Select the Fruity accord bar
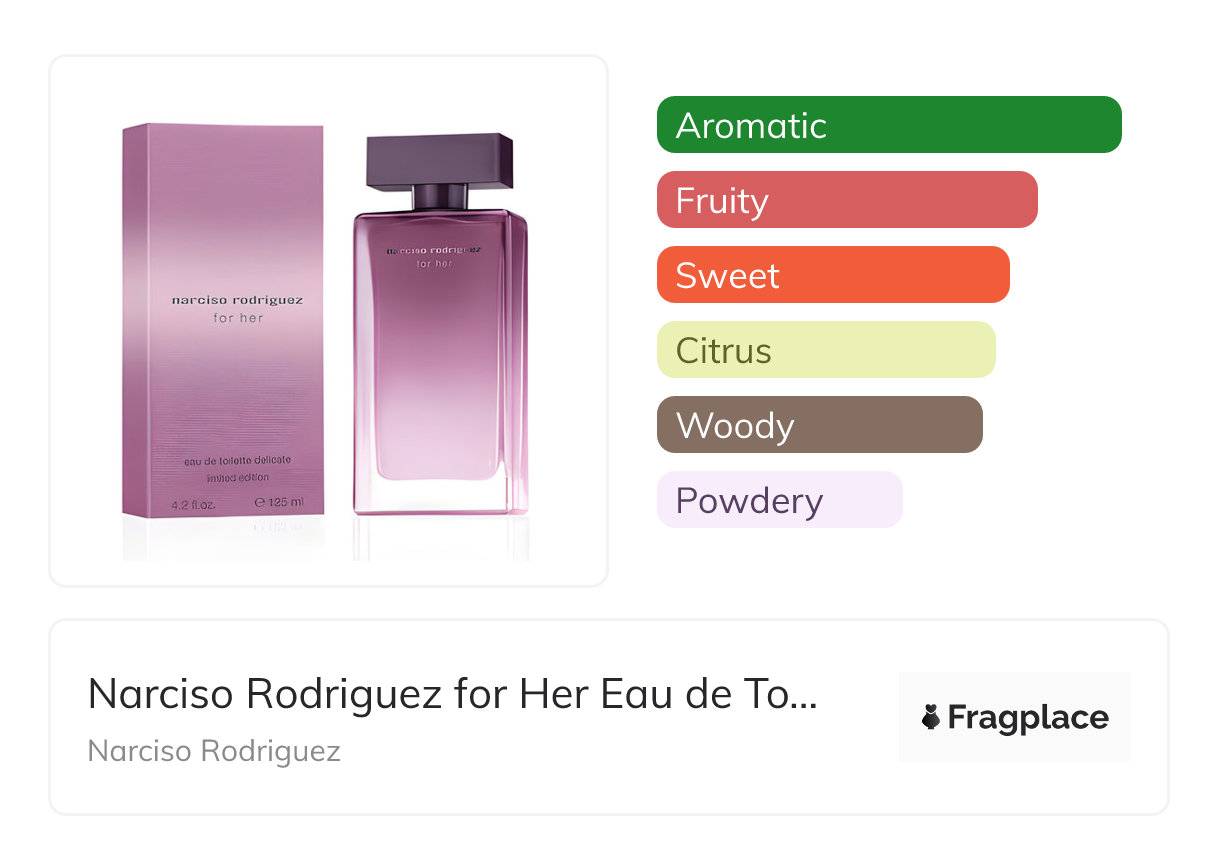Image resolution: width=1218 pixels, height=864 pixels. [x=847, y=200]
